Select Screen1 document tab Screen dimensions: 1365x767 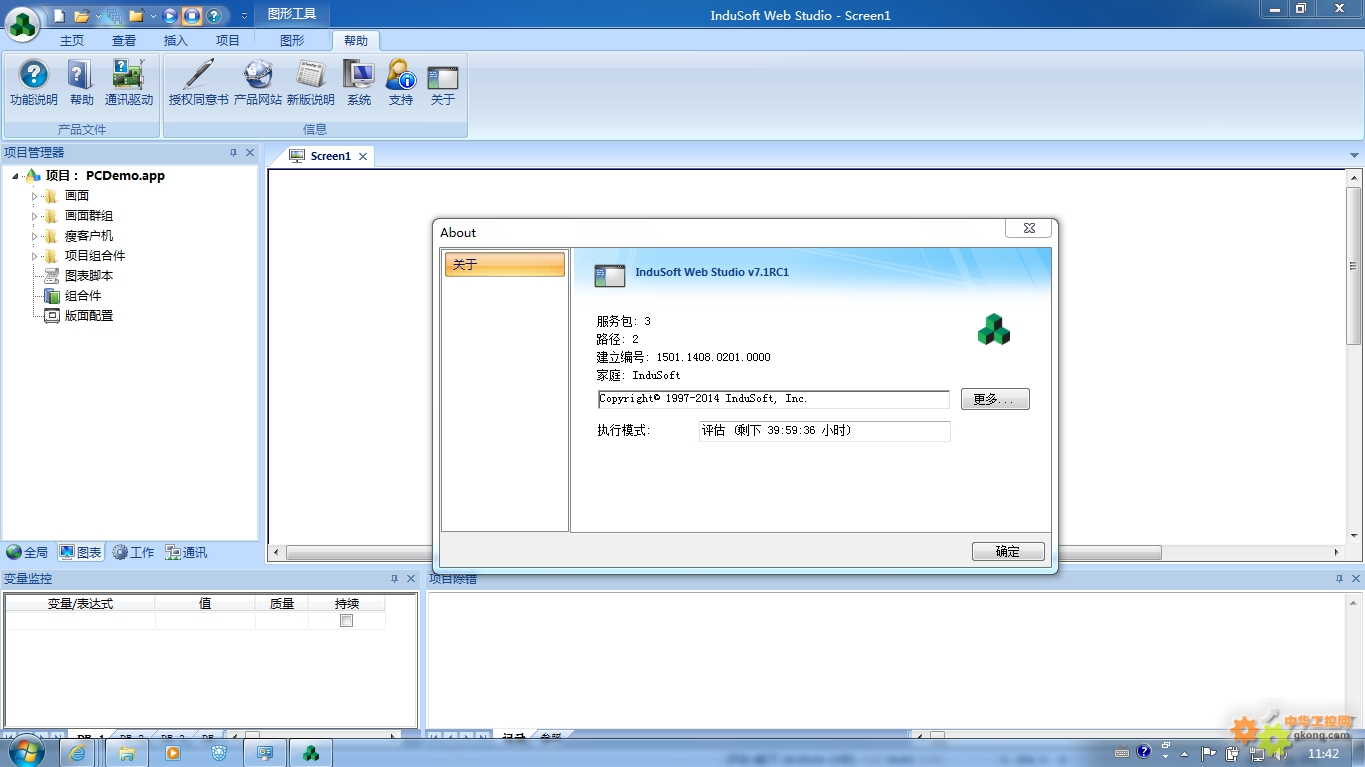(x=330, y=156)
